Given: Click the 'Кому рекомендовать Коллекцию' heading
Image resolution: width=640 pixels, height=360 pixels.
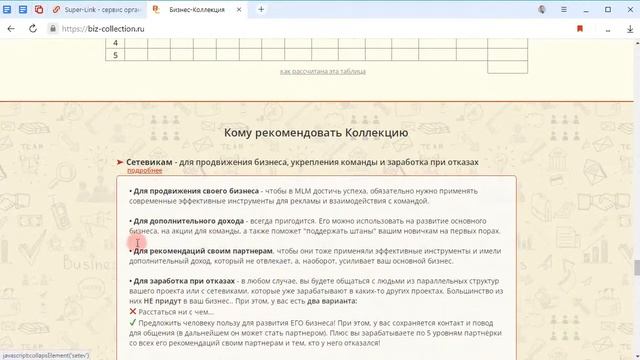Looking at the screenshot, I should click(316, 133).
